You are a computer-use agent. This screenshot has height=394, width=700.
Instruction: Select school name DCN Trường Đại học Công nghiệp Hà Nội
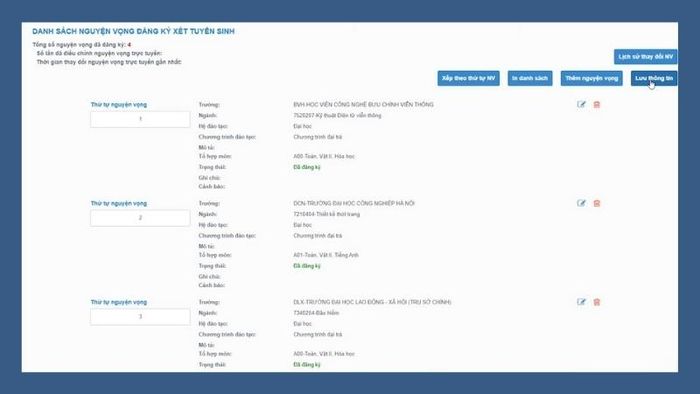pyautogui.click(x=354, y=203)
